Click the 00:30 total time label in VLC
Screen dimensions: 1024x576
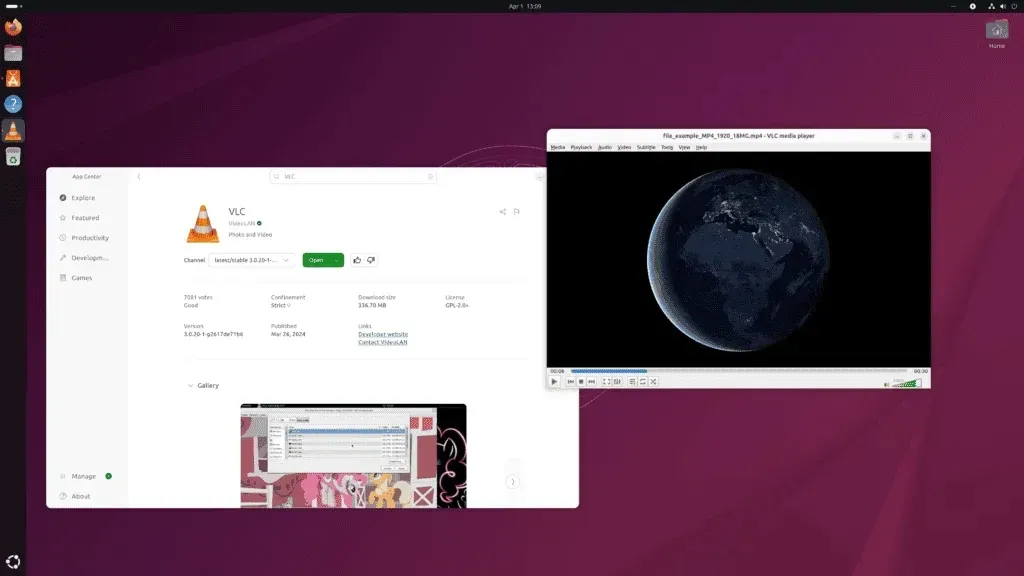[x=920, y=371]
